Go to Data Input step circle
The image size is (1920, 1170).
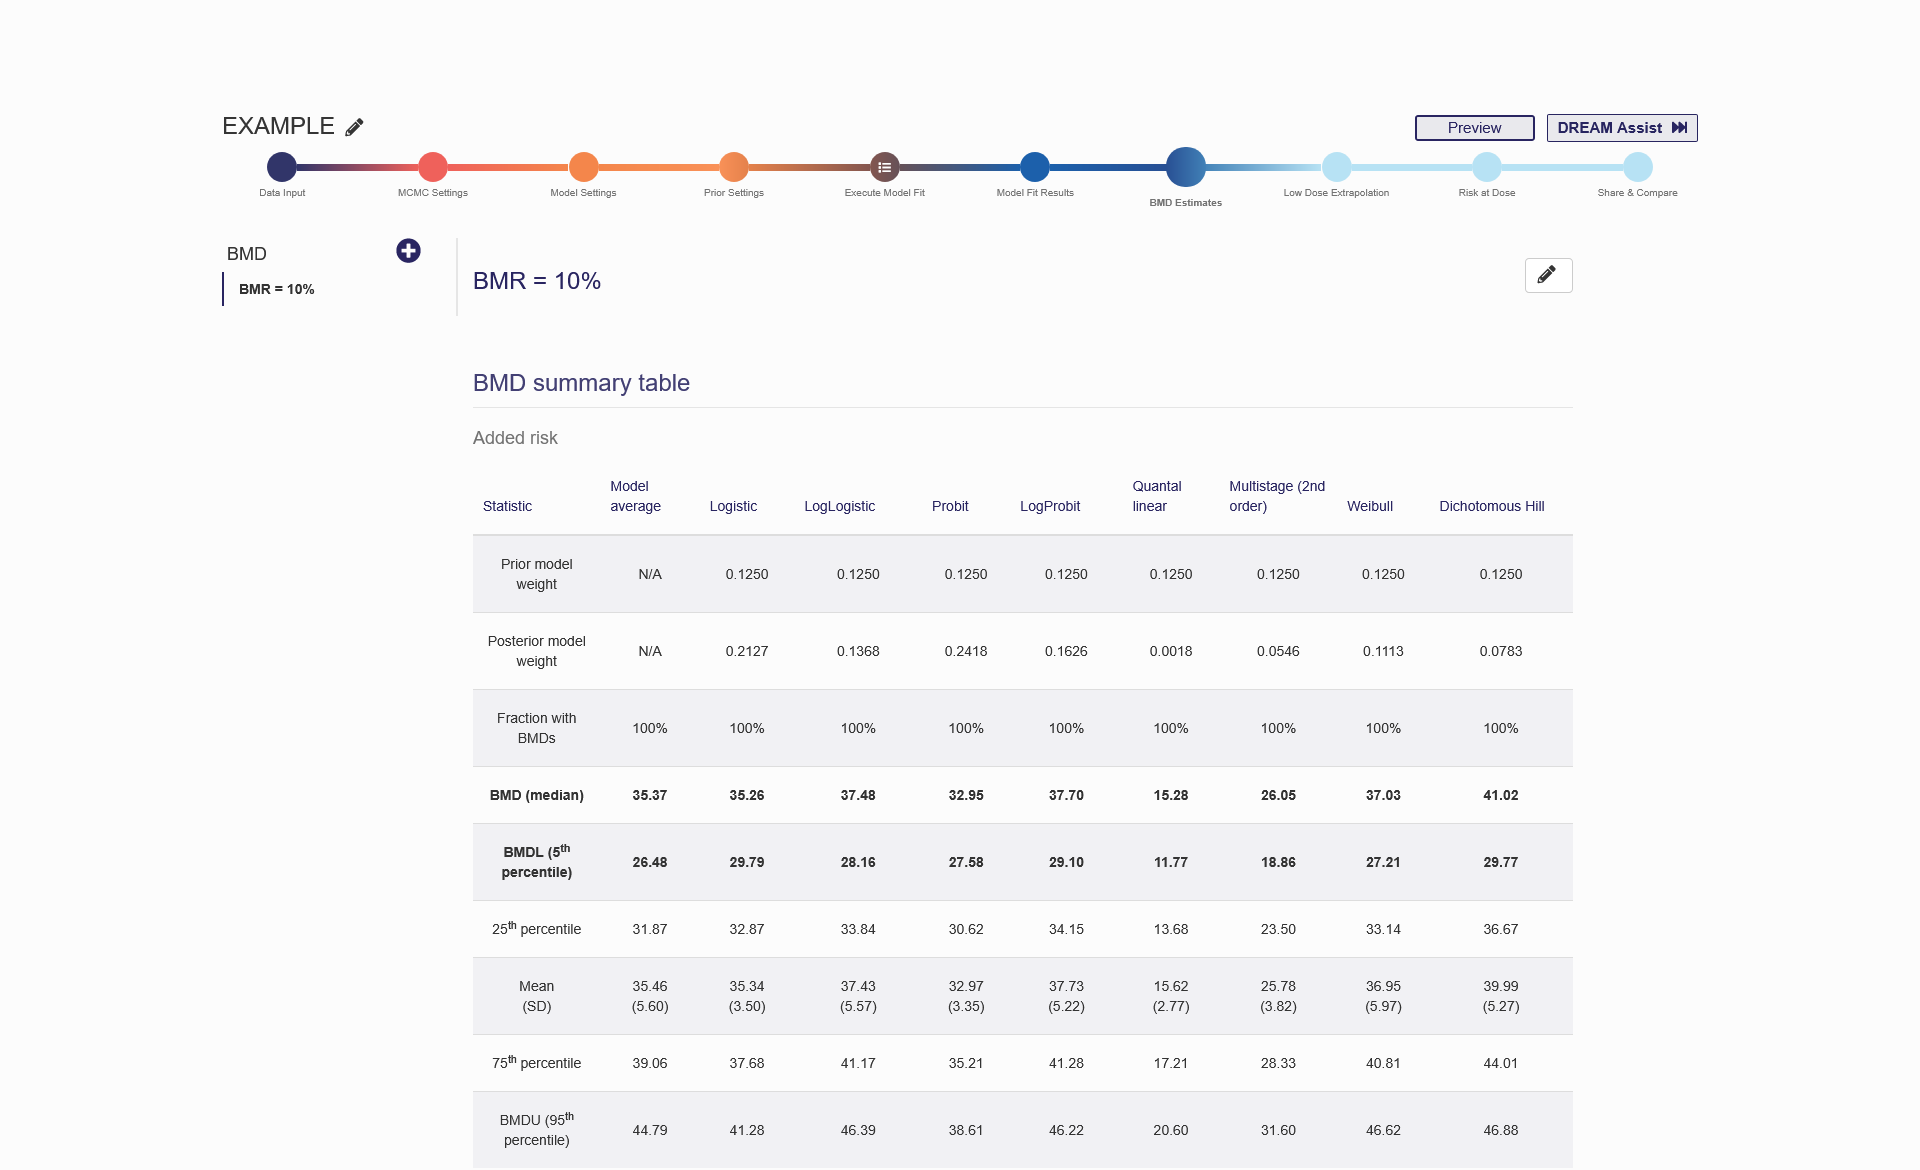(282, 167)
